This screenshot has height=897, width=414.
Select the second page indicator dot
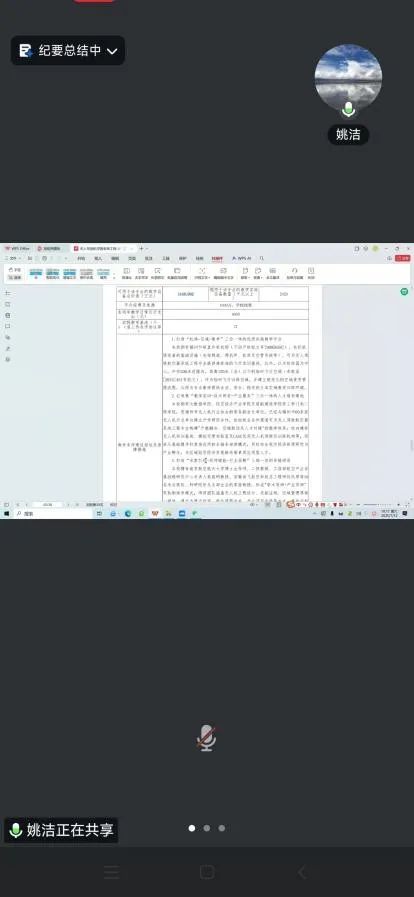click(206, 828)
